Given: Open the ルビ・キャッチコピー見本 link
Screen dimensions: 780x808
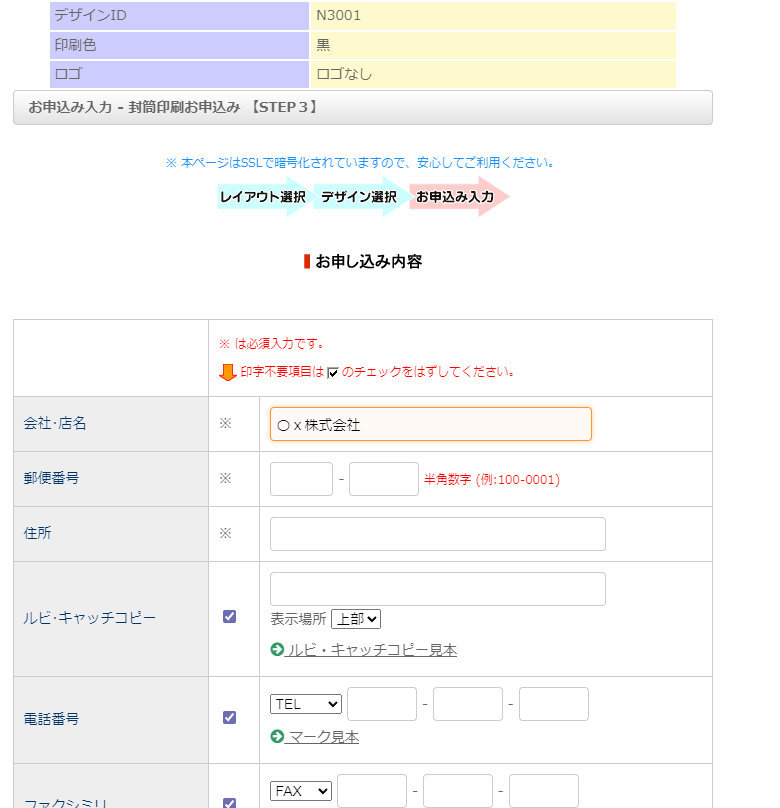Looking at the screenshot, I should tap(371, 650).
